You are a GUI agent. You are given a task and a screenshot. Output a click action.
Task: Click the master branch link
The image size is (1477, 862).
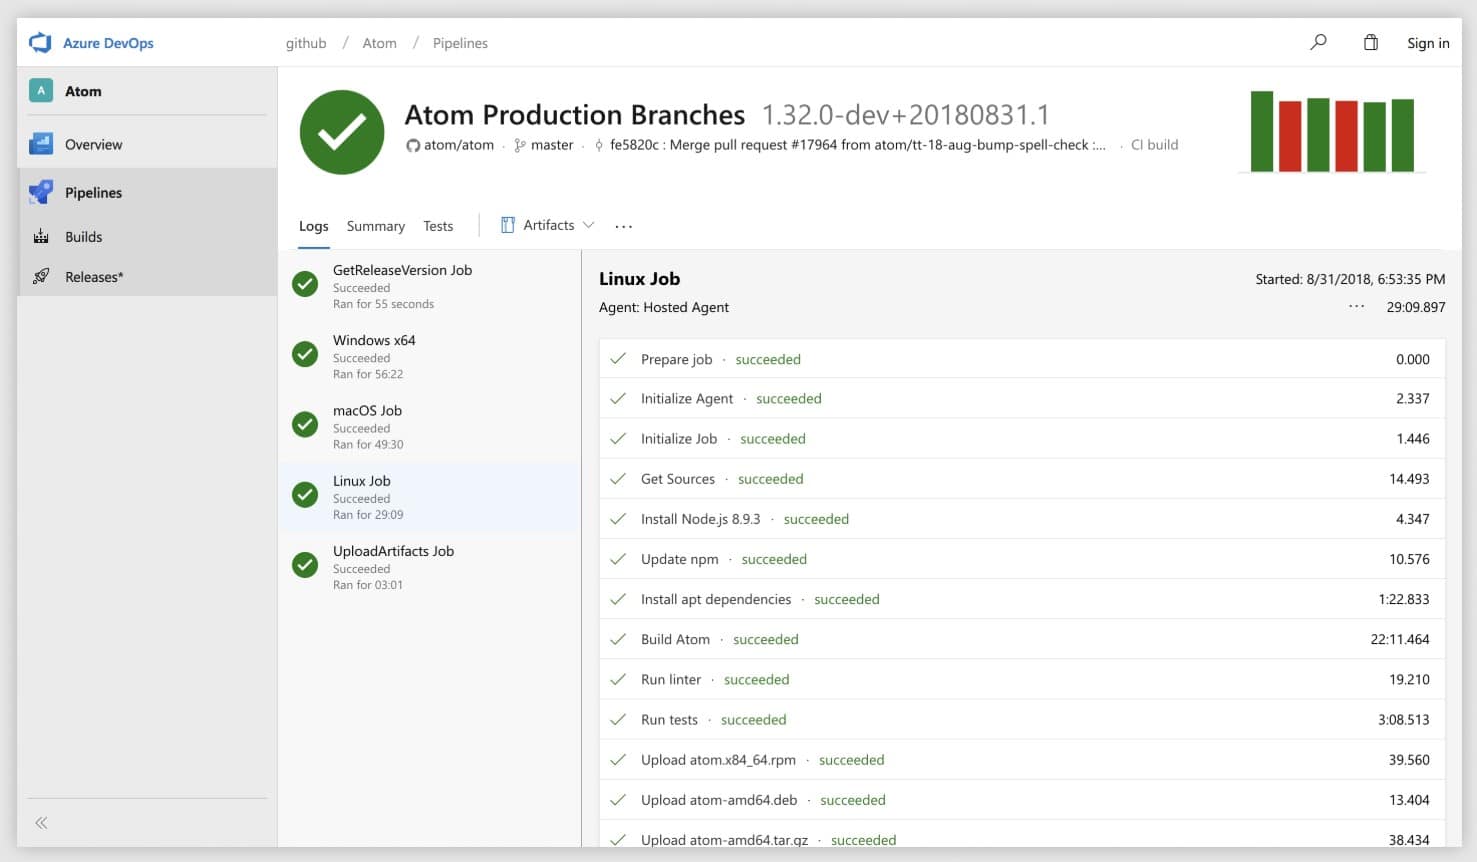552,145
